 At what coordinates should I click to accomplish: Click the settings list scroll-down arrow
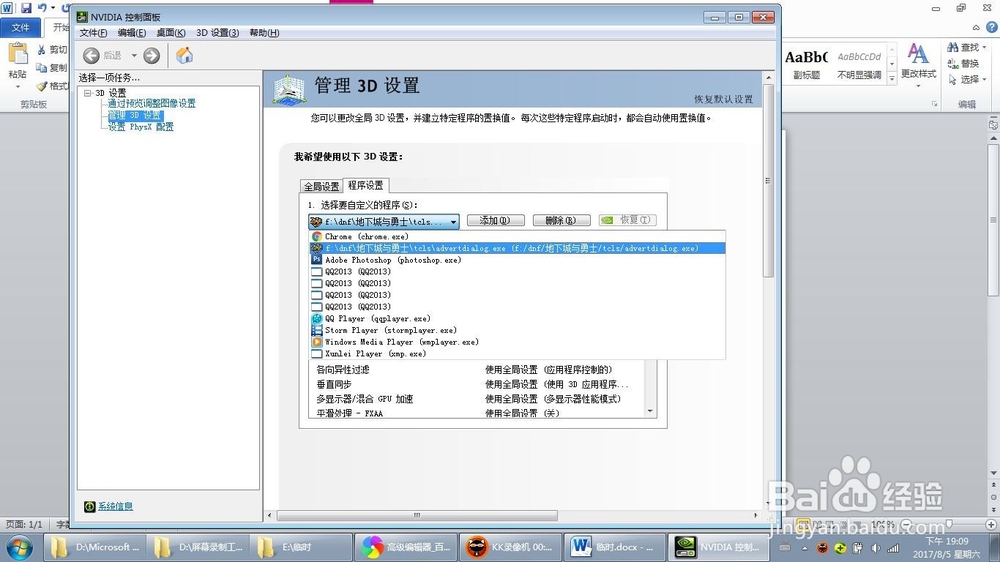click(651, 411)
